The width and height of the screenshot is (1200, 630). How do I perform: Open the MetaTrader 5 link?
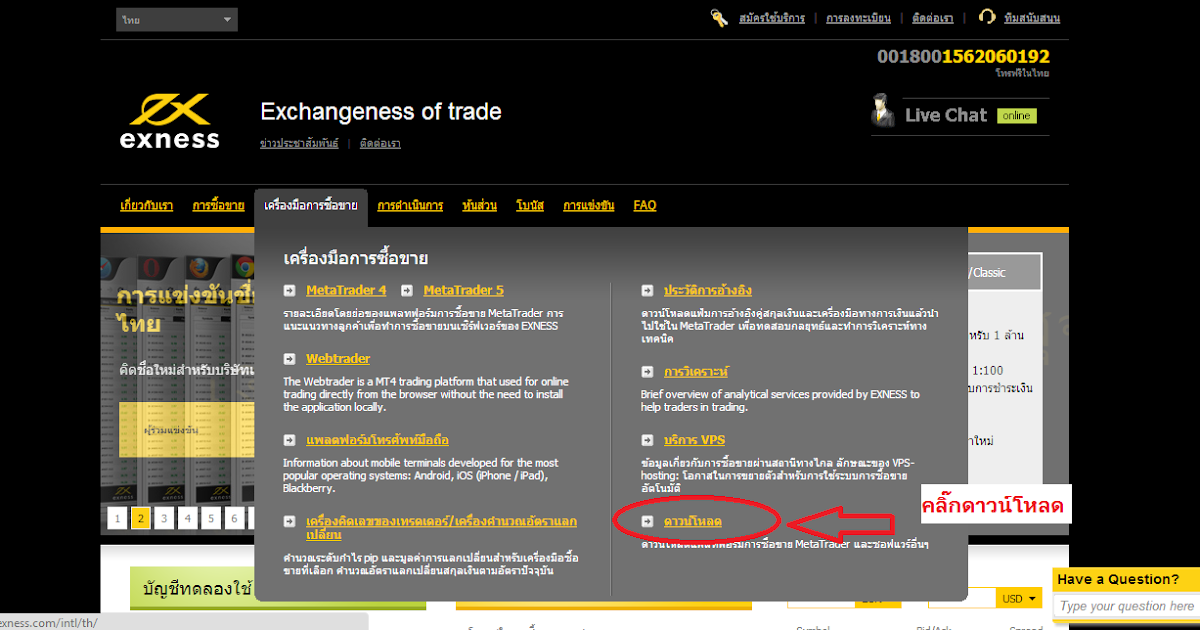464,291
